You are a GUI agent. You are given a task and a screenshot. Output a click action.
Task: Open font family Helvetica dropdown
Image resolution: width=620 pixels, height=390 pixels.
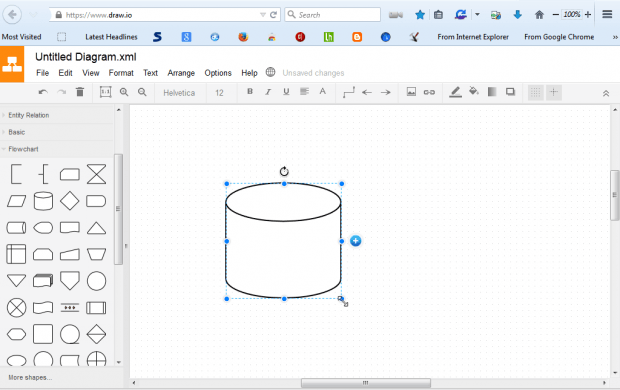click(179, 93)
